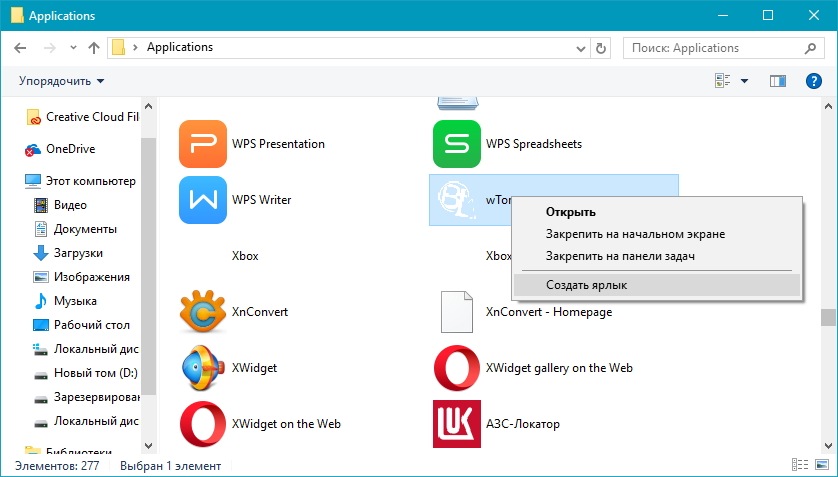The width and height of the screenshot is (838, 477).
Task: Select the WPS Spreadsheets green icon
Action: coord(456,144)
